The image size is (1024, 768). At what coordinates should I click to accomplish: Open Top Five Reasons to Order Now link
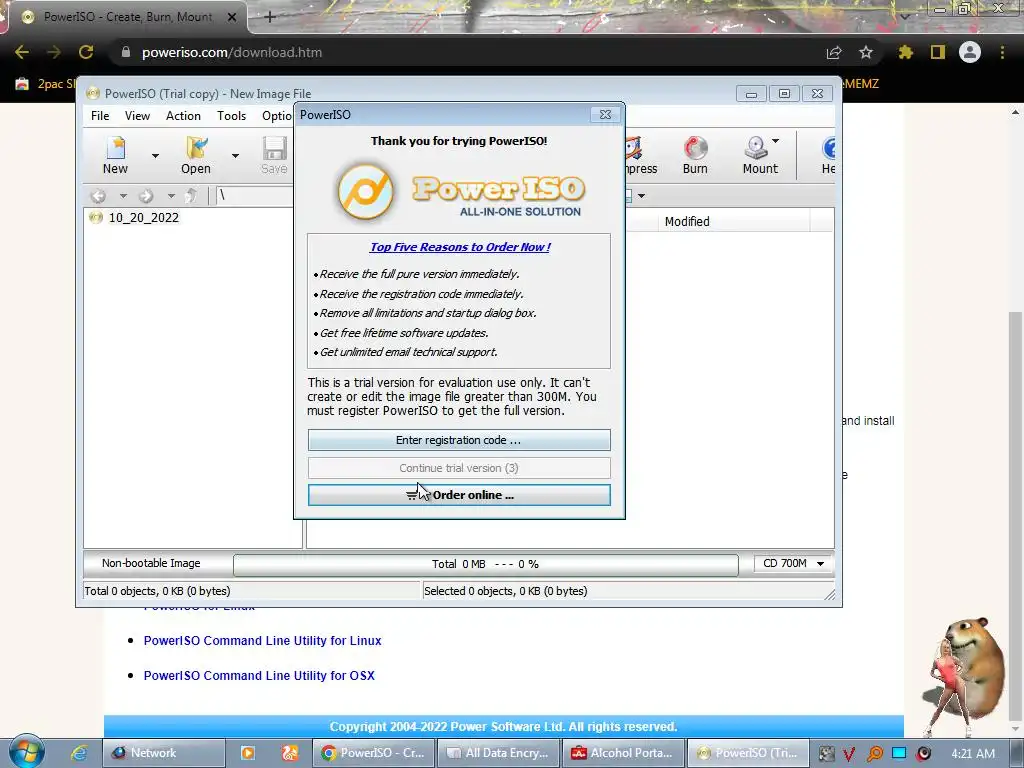coord(460,247)
